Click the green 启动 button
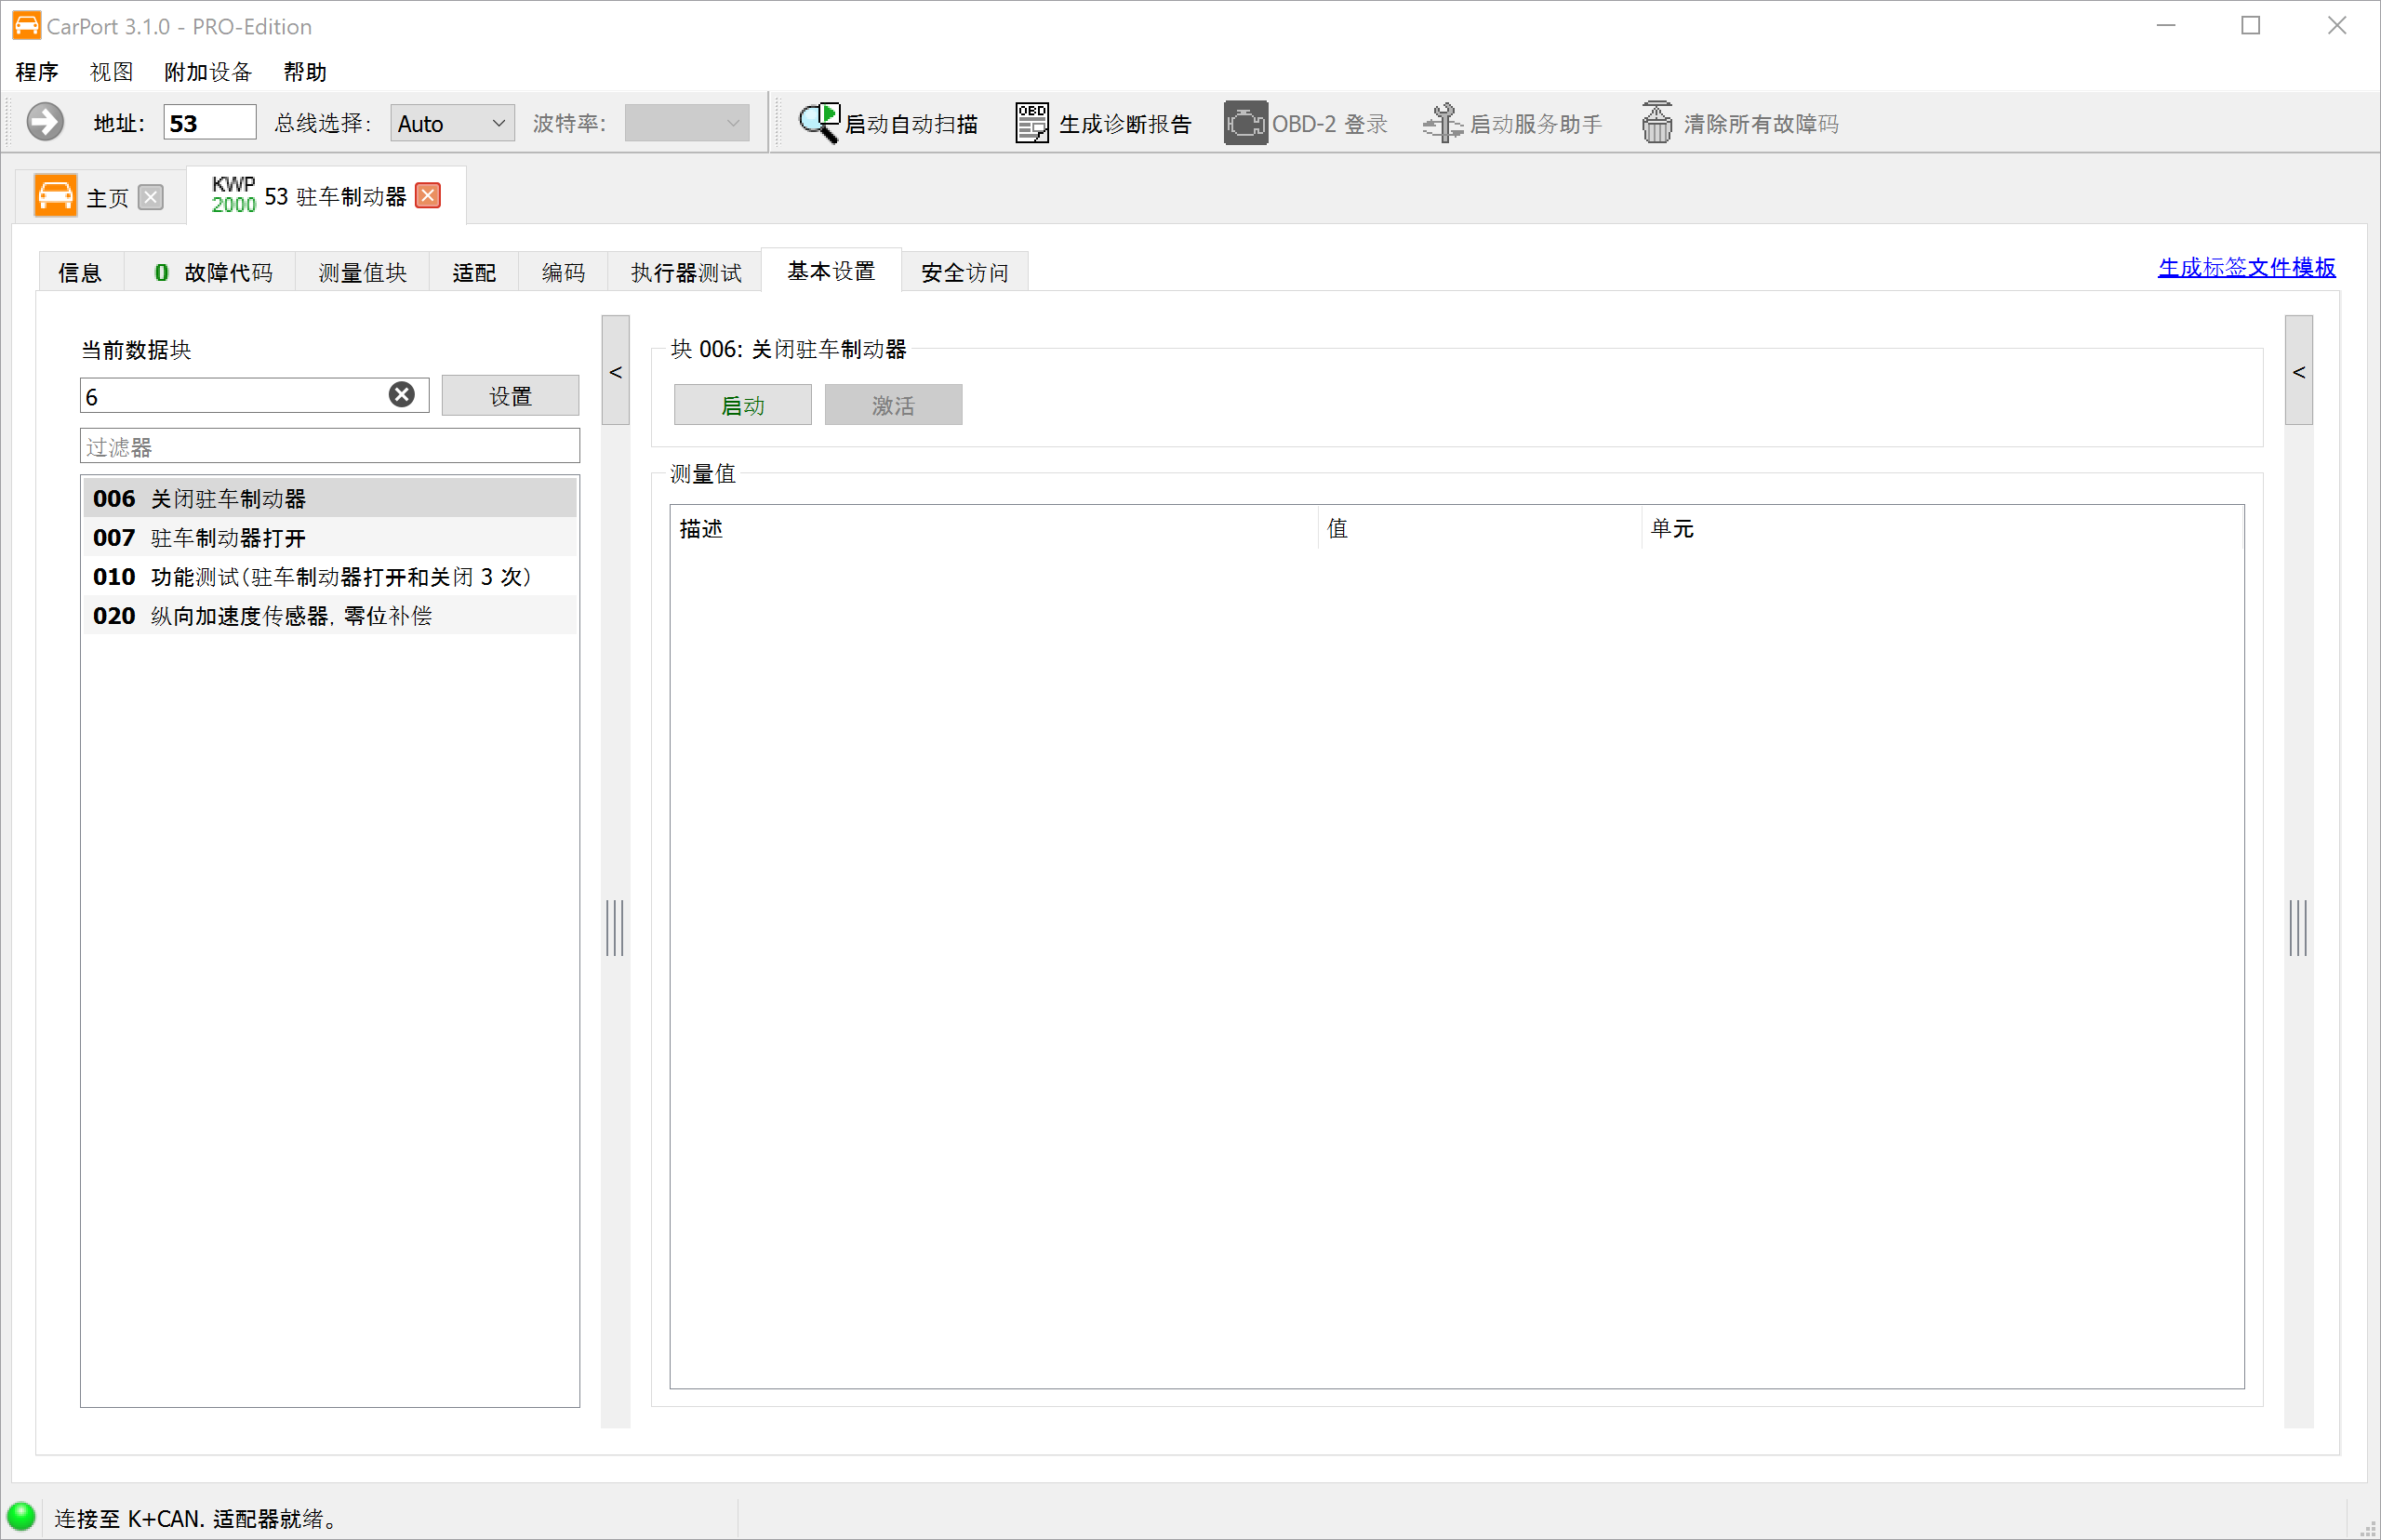 point(743,405)
